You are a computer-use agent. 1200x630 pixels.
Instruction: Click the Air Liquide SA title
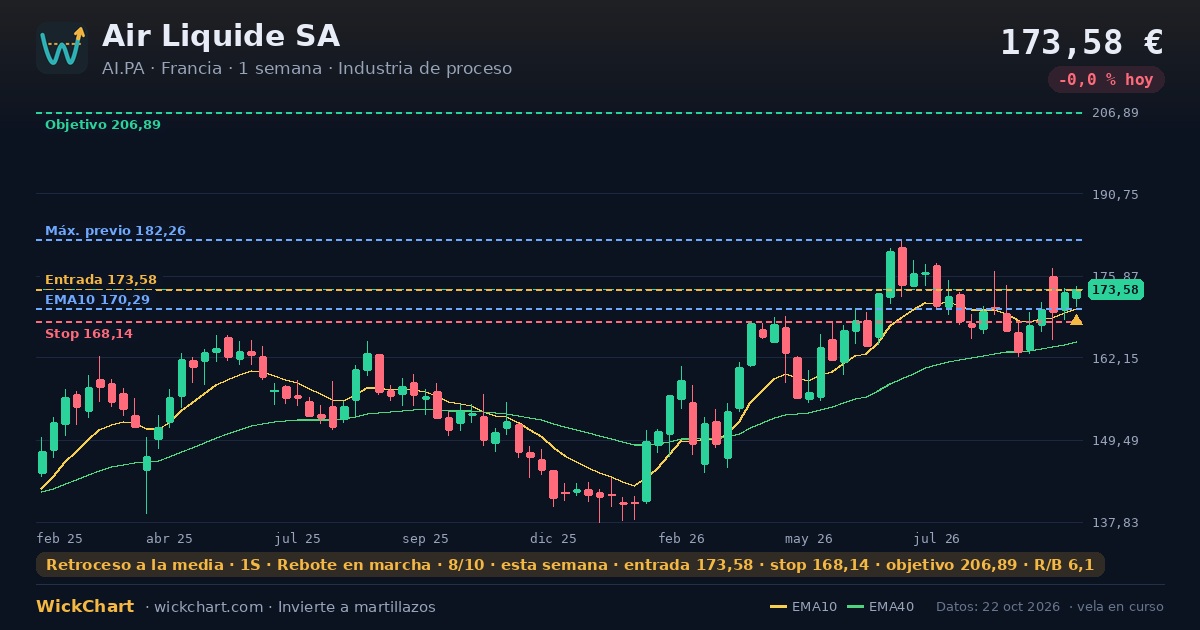point(221,36)
